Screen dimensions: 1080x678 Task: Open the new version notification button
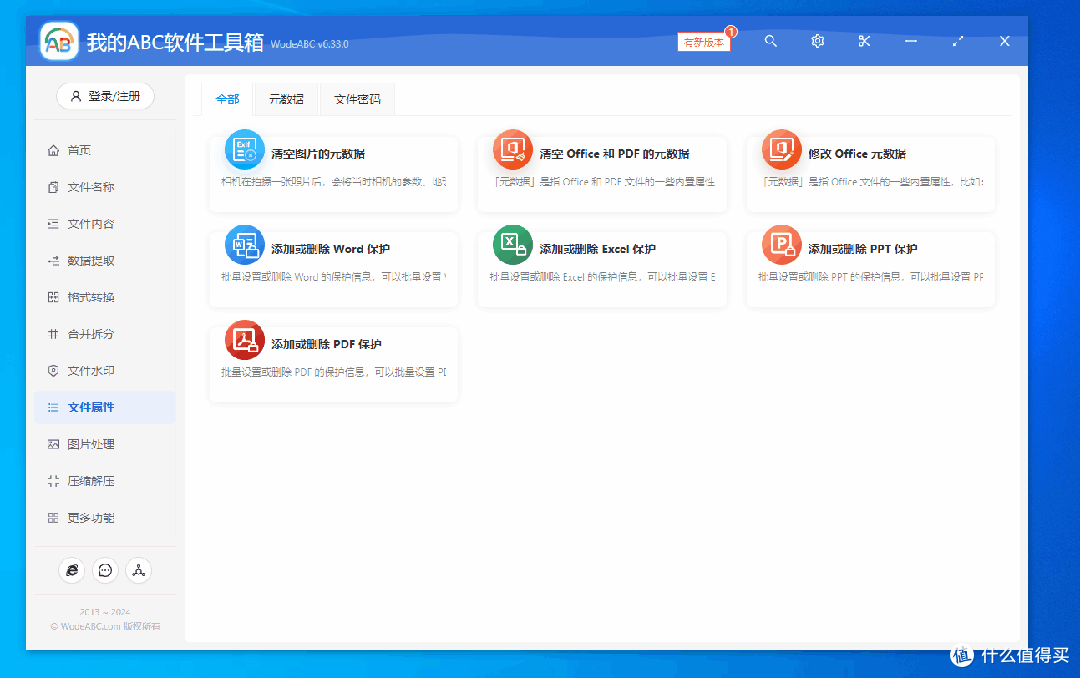pos(703,42)
